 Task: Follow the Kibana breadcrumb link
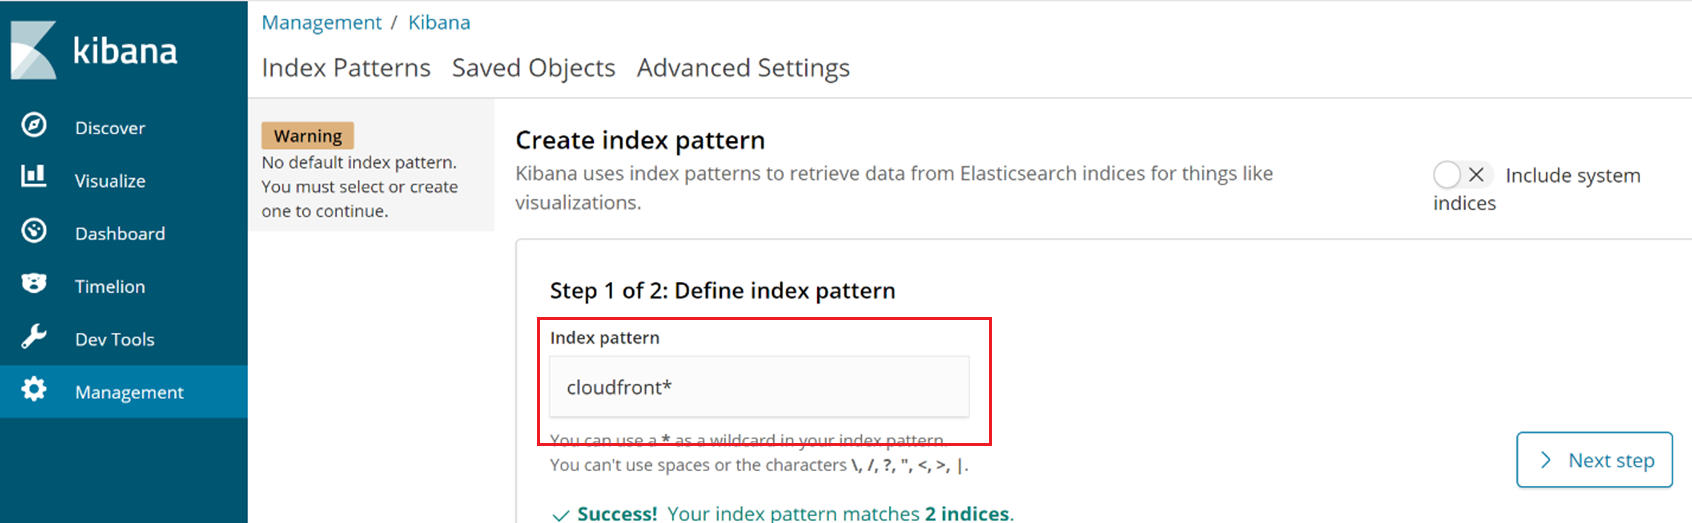tap(439, 22)
